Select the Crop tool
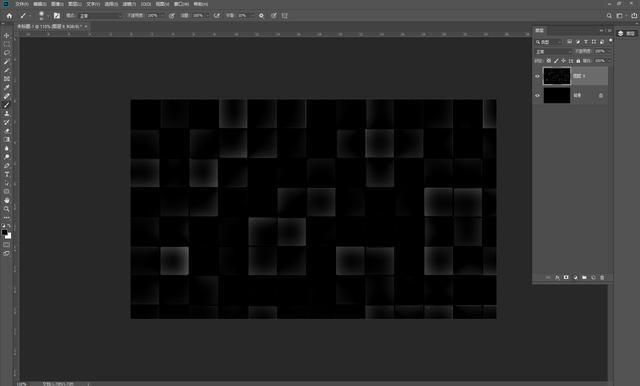640x386 pixels. [7, 70]
